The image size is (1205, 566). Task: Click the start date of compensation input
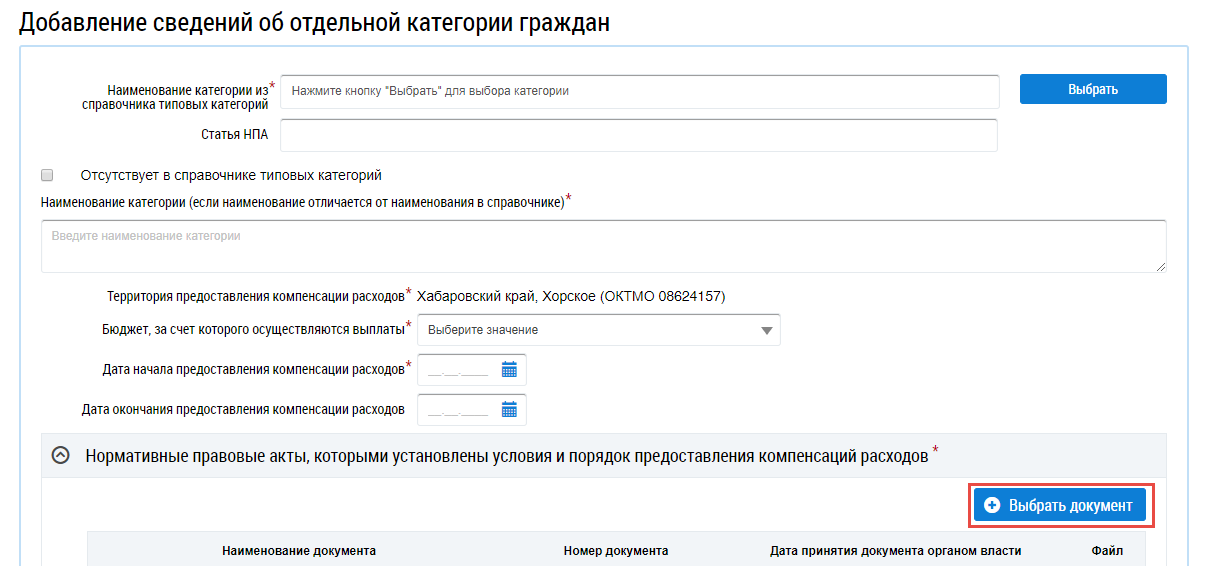[458, 370]
